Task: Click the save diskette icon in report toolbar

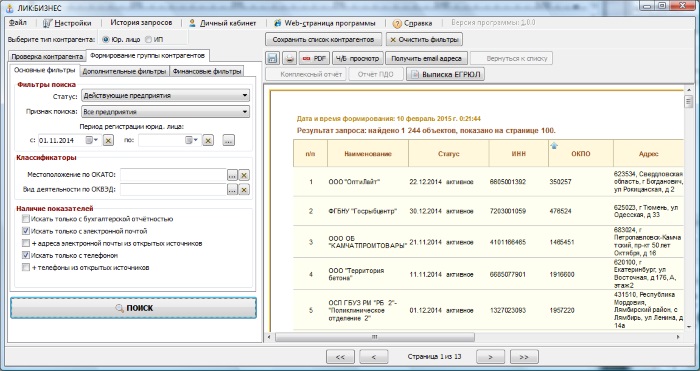Action: pos(273,58)
